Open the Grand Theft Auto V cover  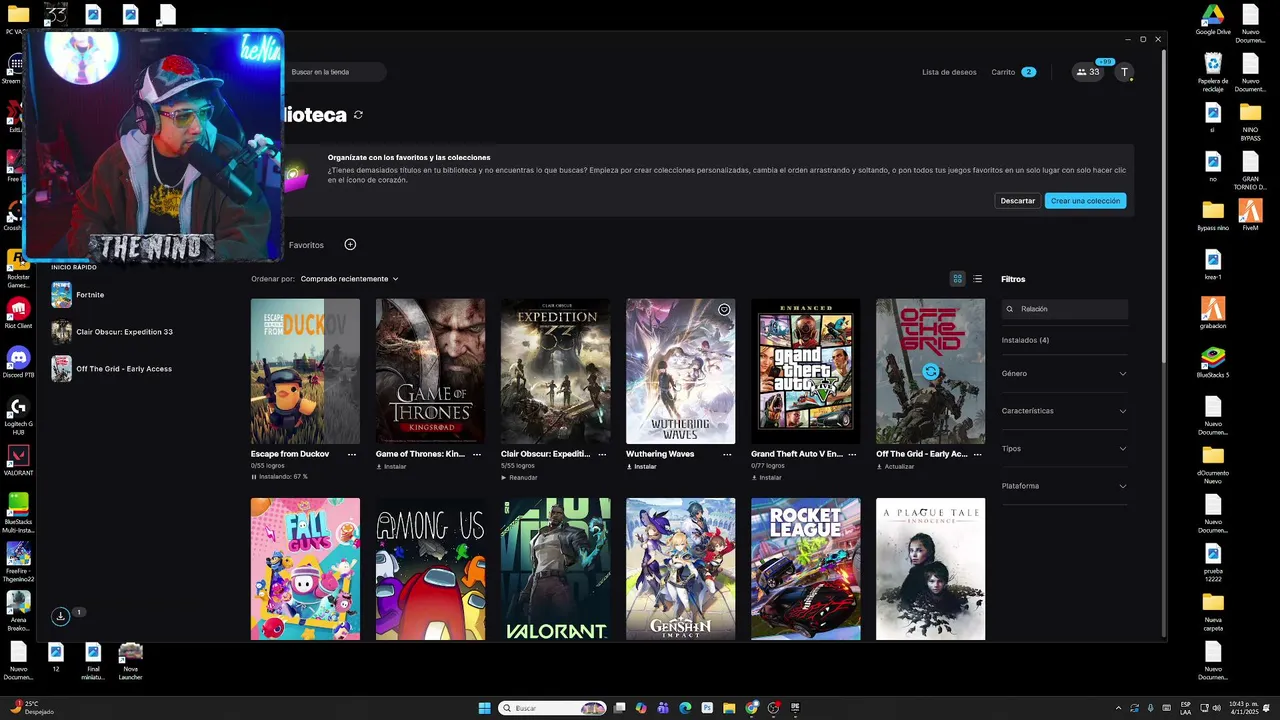[805, 371]
